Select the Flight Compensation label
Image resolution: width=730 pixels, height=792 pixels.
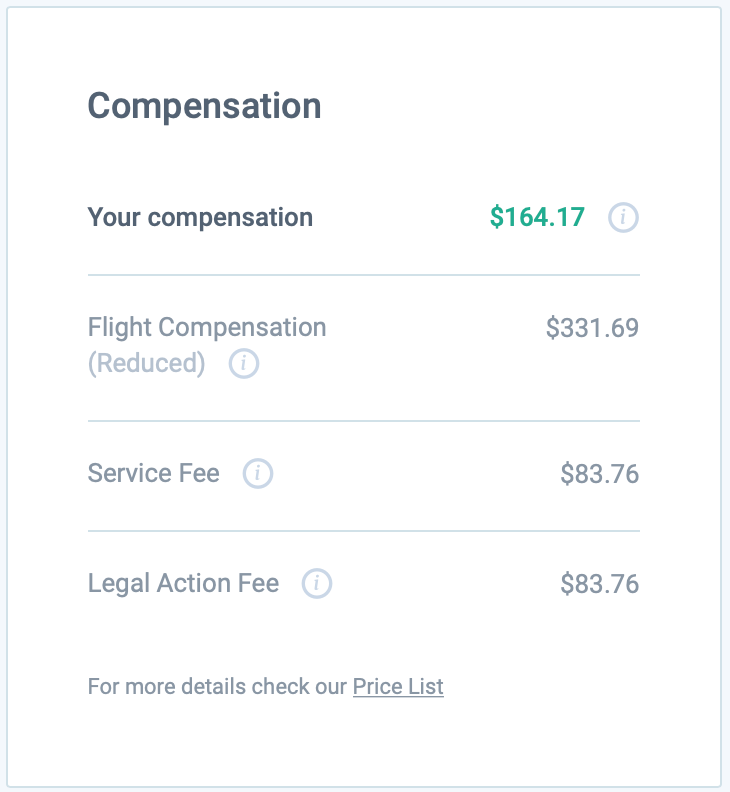tap(207, 327)
